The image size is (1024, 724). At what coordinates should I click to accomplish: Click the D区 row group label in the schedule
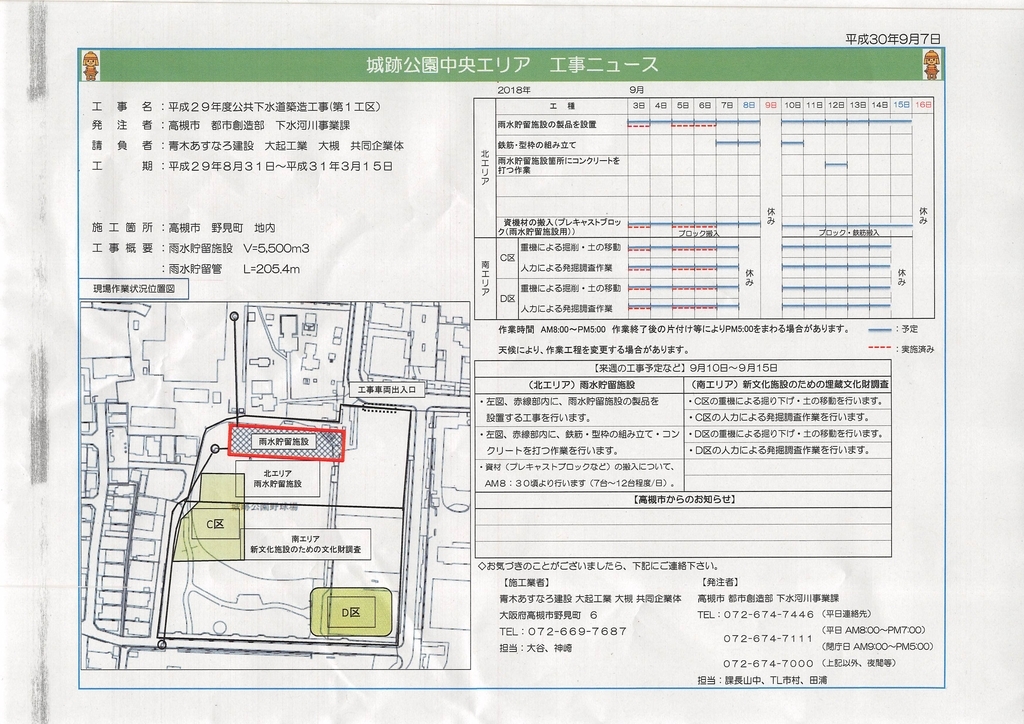(507, 298)
